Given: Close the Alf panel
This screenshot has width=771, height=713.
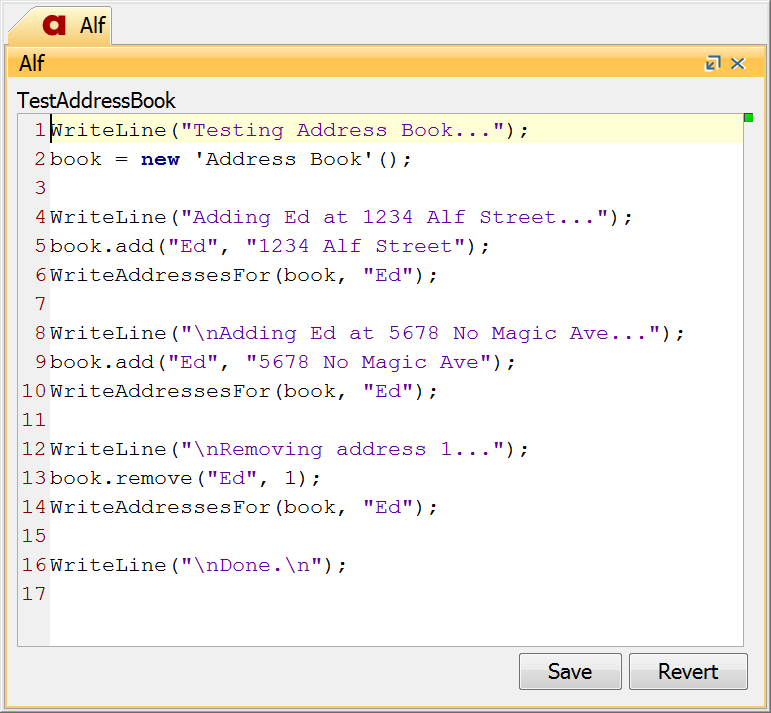Looking at the screenshot, I should [738, 64].
